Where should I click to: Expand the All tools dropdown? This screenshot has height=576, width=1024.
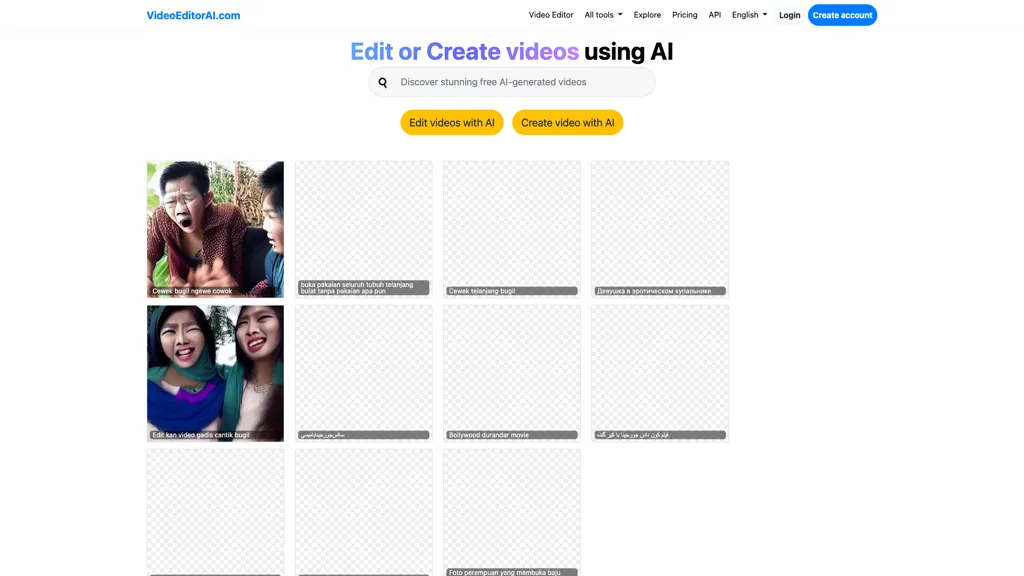click(x=603, y=15)
